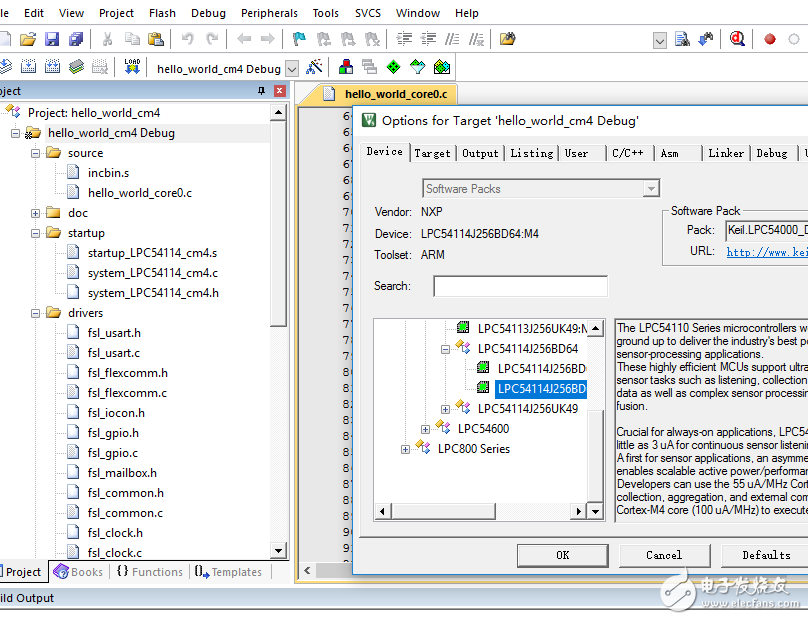This screenshot has width=808, height=620.
Task: Open Options for Target wand icon
Action: coord(314,68)
